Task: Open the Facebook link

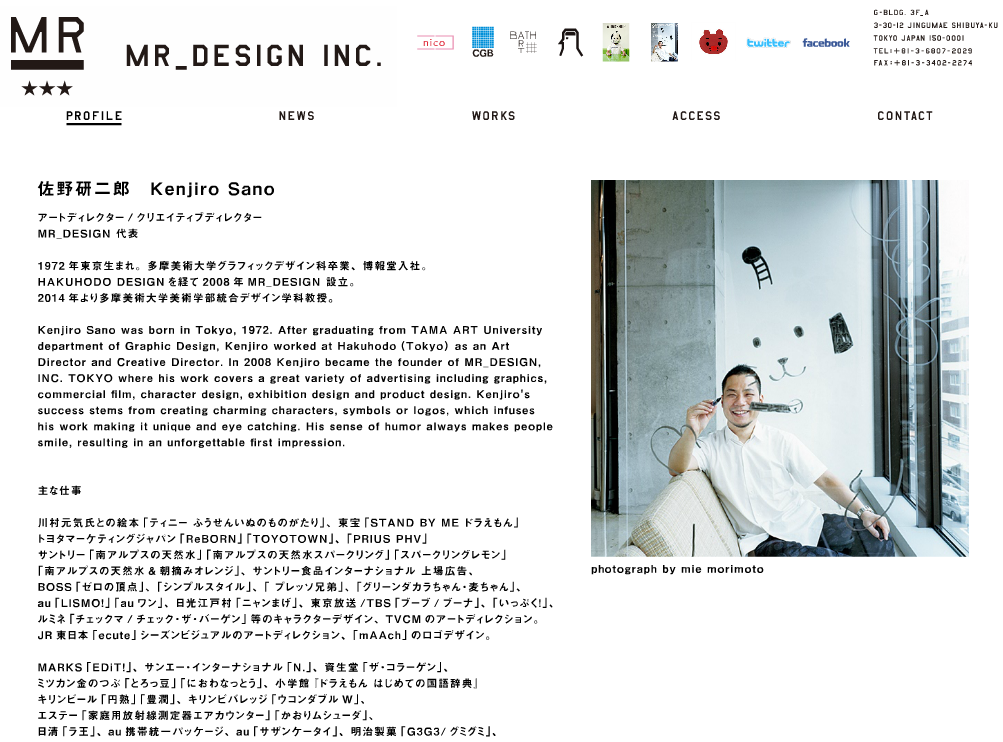Action: [x=826, y=43]
